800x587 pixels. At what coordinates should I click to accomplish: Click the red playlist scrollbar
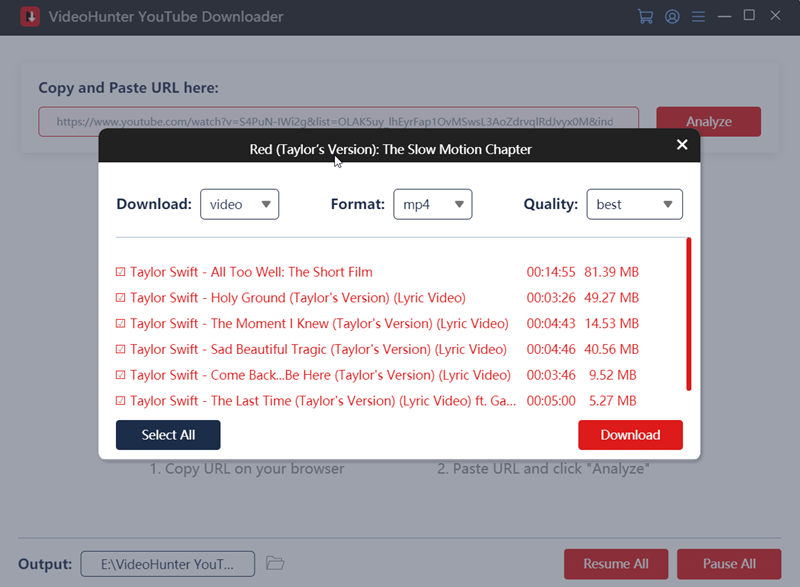coord(688,314)
